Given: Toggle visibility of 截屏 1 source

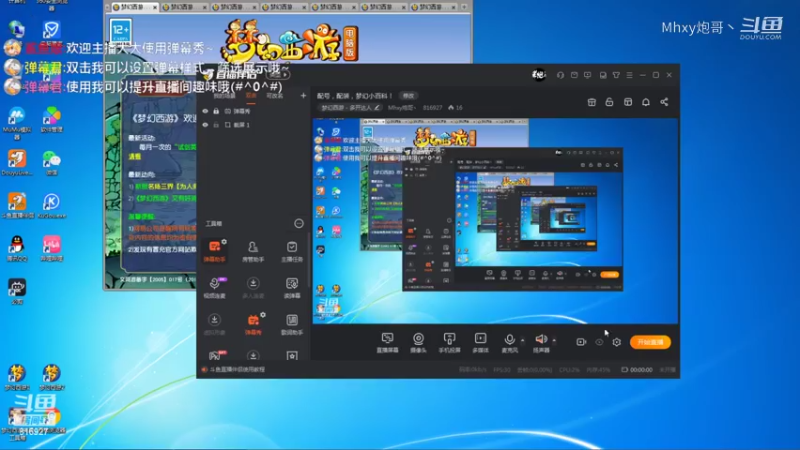Looking at the screenshot, I should tap(205, 124).
